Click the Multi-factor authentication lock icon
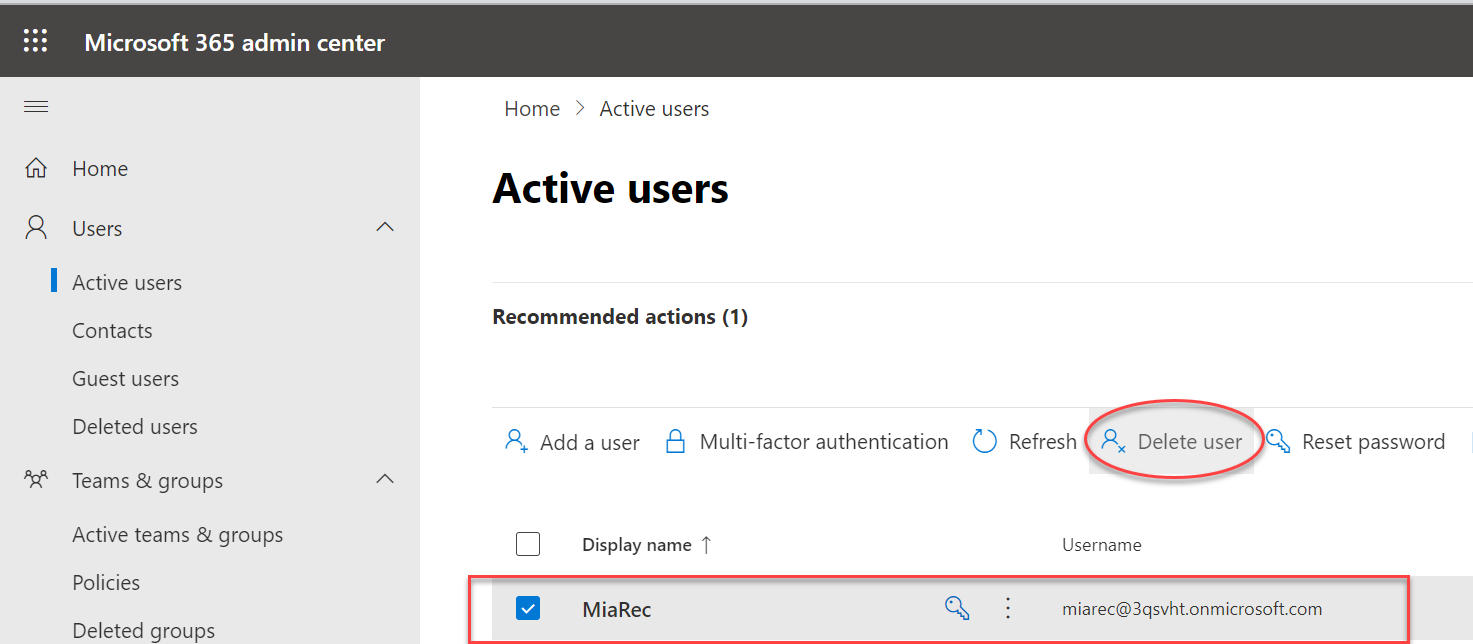This screenshot has height=644, width=1473. point(676,441)
